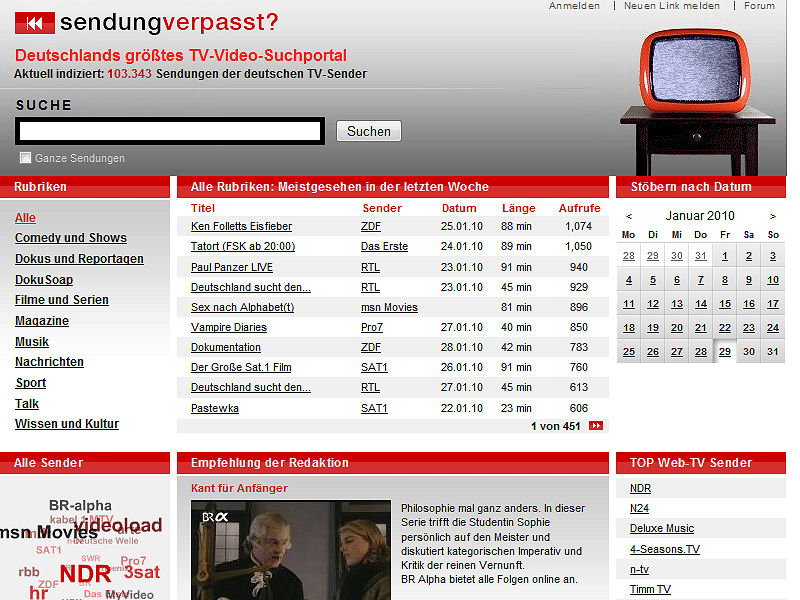Select Dokus und Reportagen category

tap(79, 259)
